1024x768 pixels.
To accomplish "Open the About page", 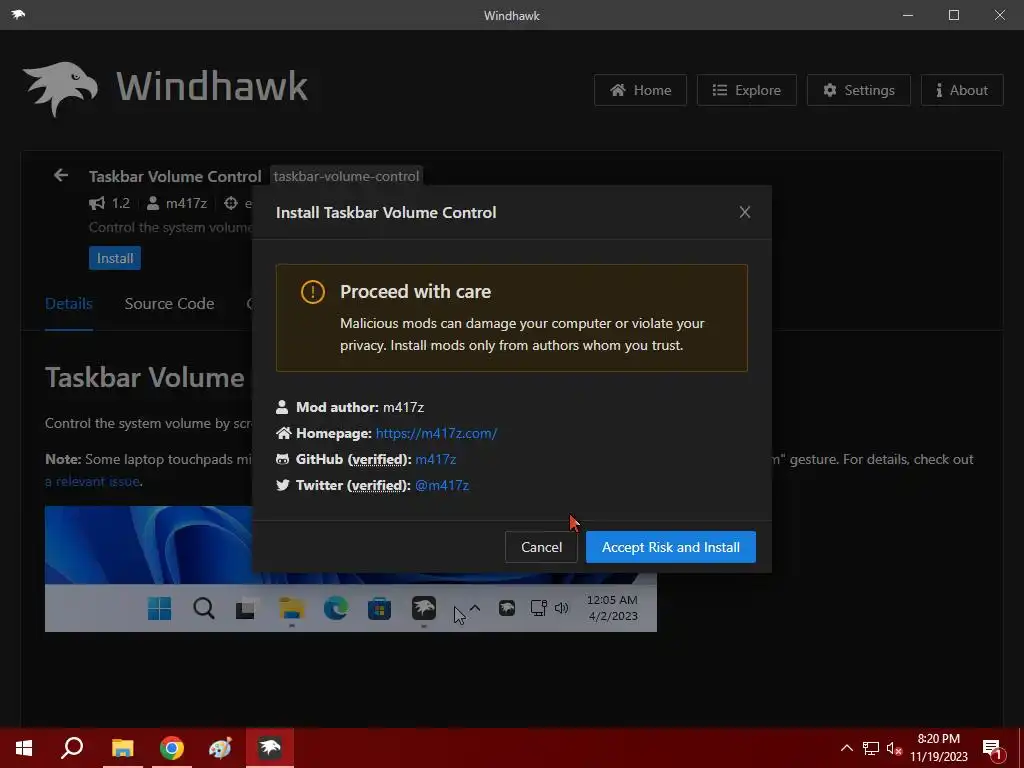I will (x=962, y=90).
